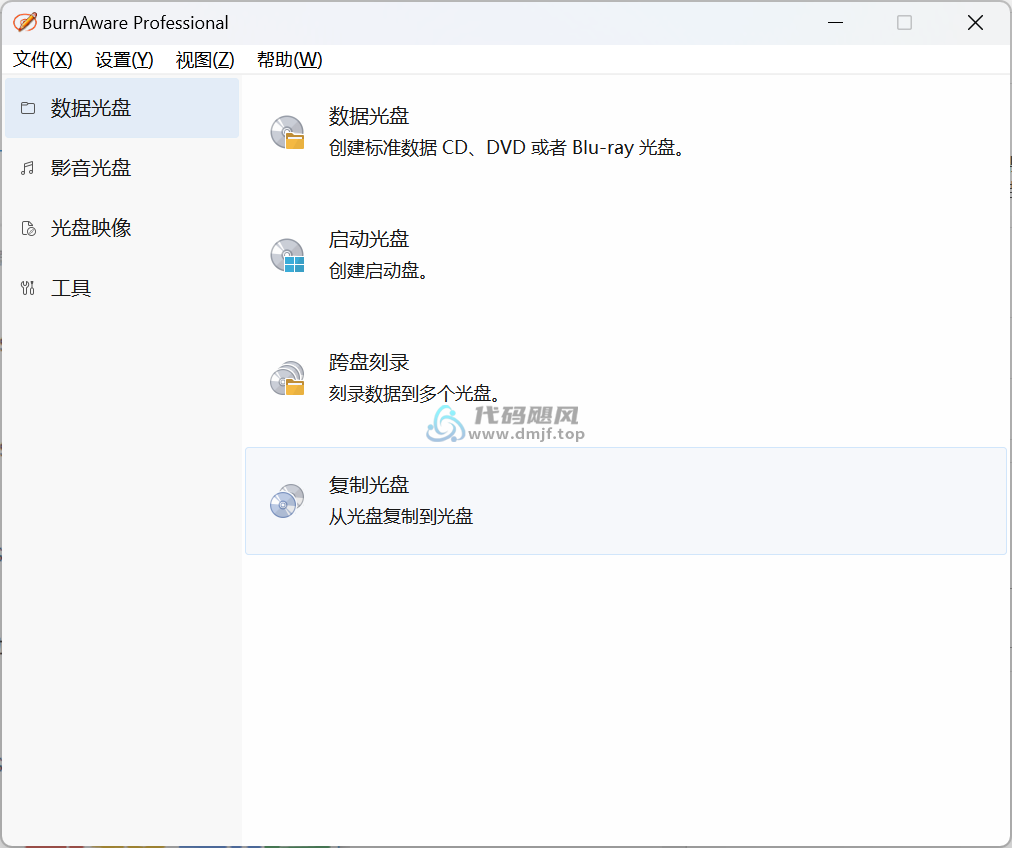Click description 创建标准数据 CD、DVD 或者 Blu-ray 光盘
Viewport: 1012px width, 848px height.
point(507,148)
